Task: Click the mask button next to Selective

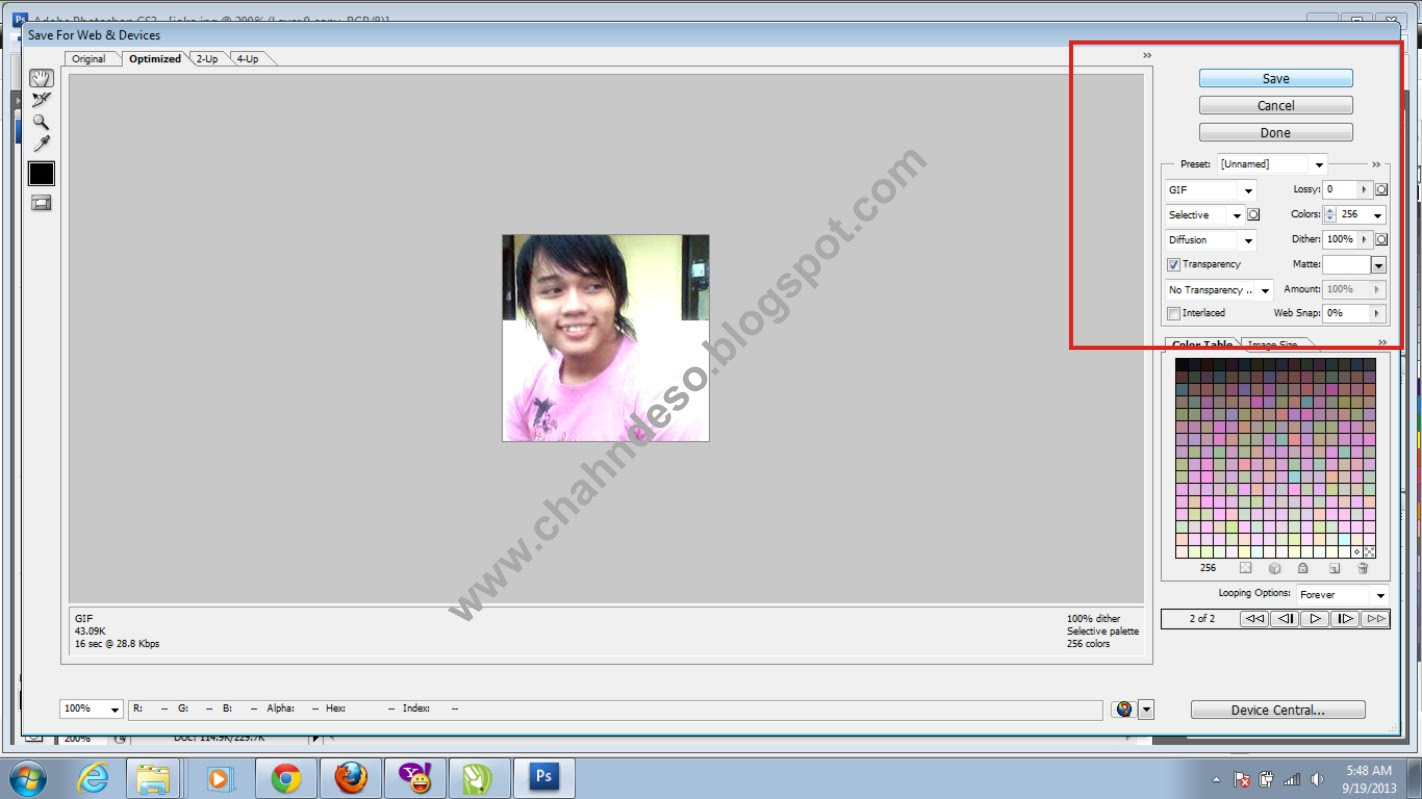Action: [x=1253, y=215]
